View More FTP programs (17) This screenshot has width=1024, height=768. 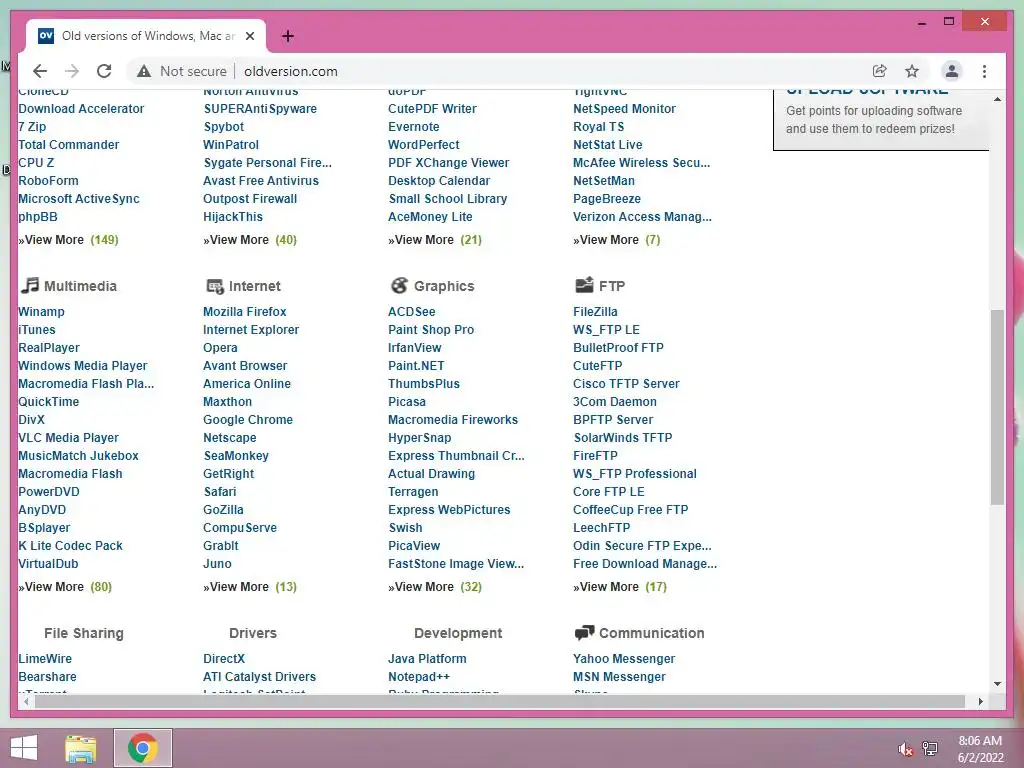coord(620,586)
